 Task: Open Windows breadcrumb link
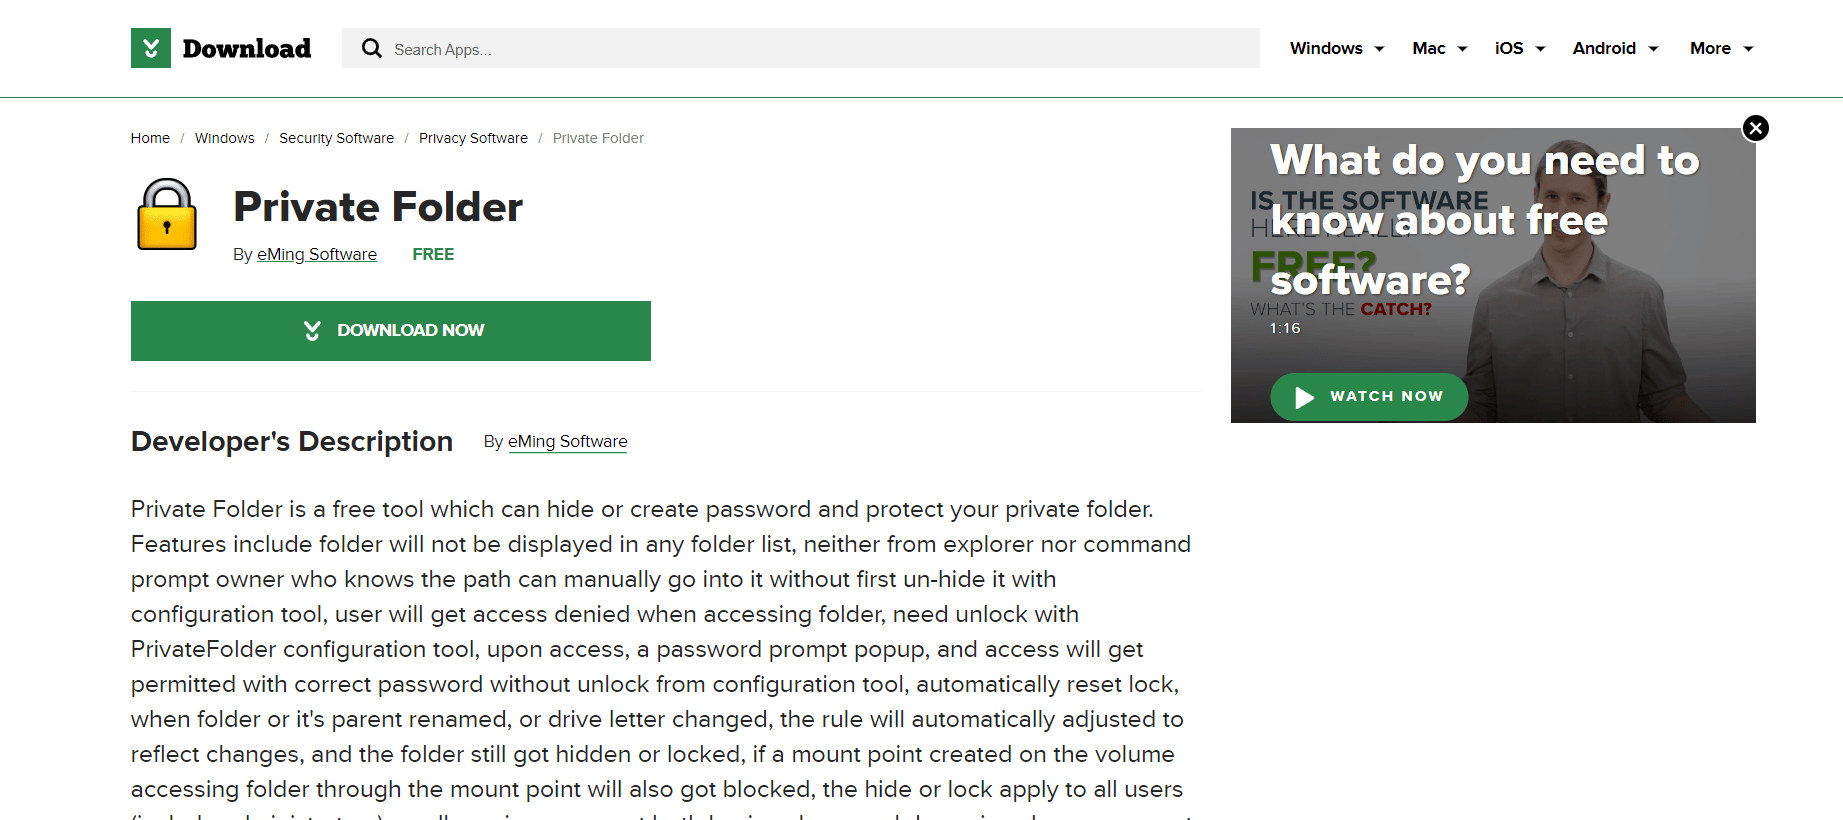(225, 138)
